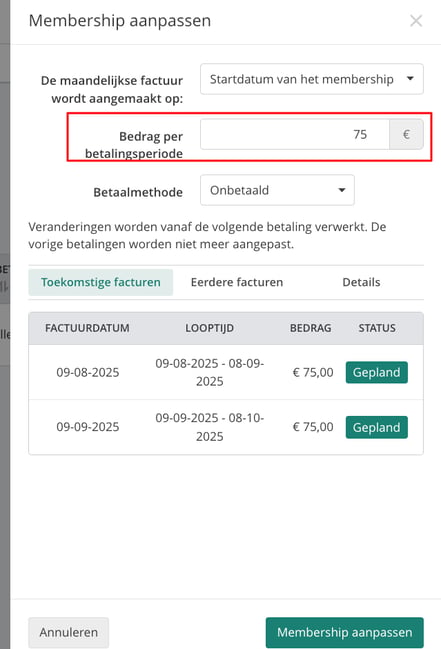Open the Betaalmethode Onbetaald dropdown
Screen dimensions: 441x649
pyautogui.click(x=277, y=190)
